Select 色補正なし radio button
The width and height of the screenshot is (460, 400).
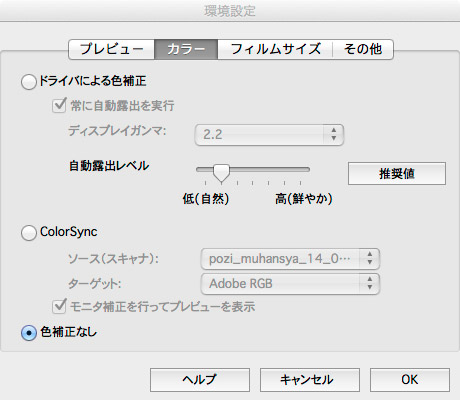(x=29, y=333)
